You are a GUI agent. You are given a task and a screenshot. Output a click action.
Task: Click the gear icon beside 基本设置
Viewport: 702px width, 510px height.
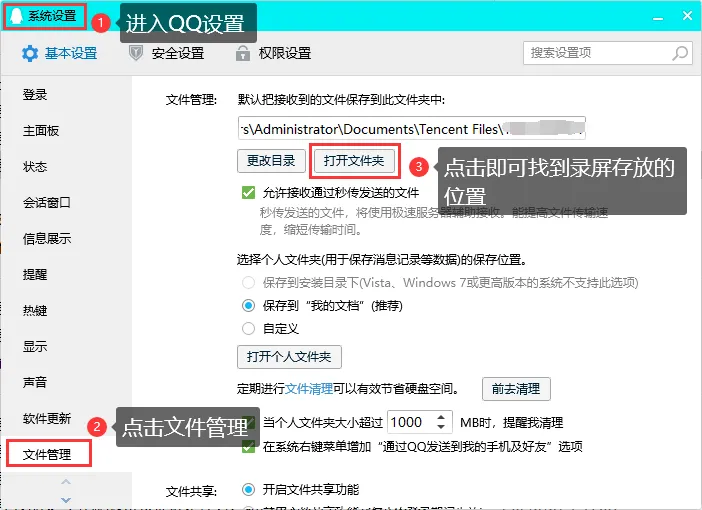pyautogui.click(x=30, y=53)
